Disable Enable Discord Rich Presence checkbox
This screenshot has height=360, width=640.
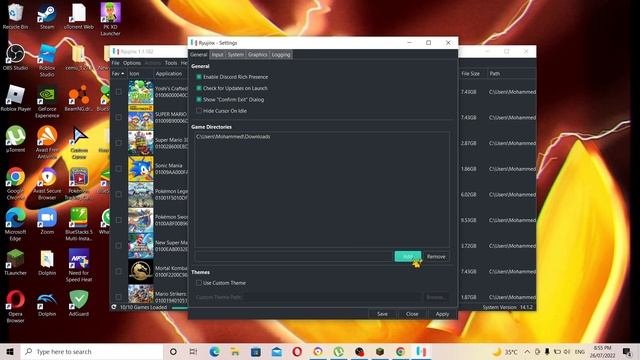pos(199,77)
